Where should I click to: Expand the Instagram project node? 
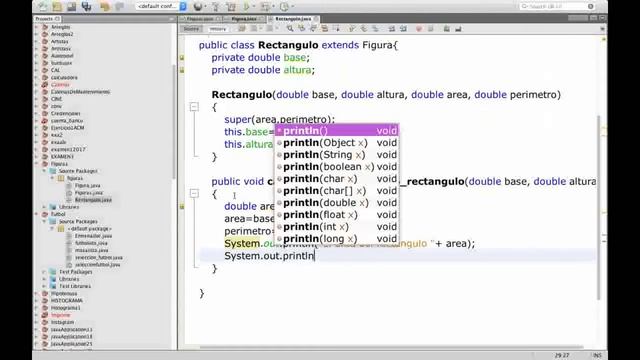[37, 322]
